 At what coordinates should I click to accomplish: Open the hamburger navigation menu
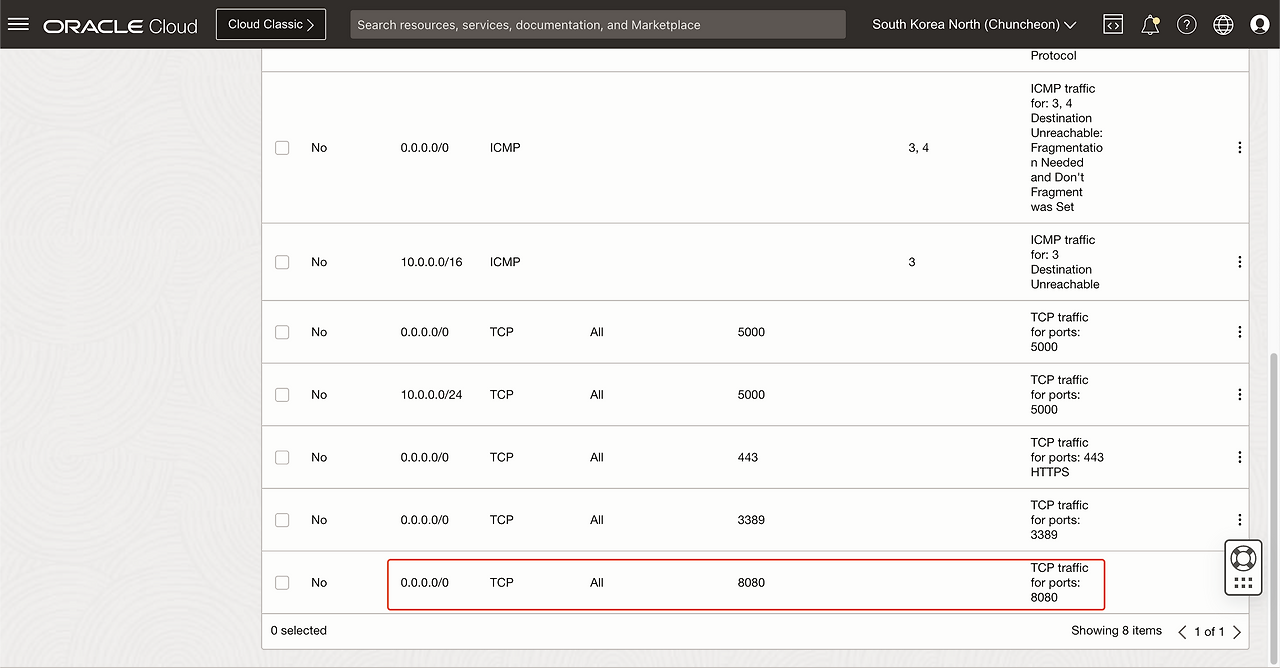18,25
